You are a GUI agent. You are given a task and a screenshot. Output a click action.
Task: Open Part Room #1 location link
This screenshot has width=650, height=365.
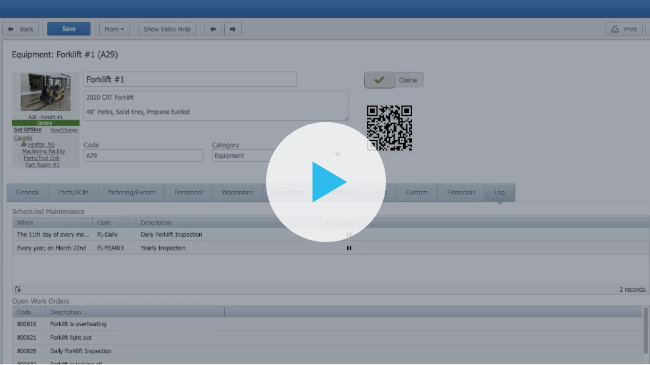point(42,165)
